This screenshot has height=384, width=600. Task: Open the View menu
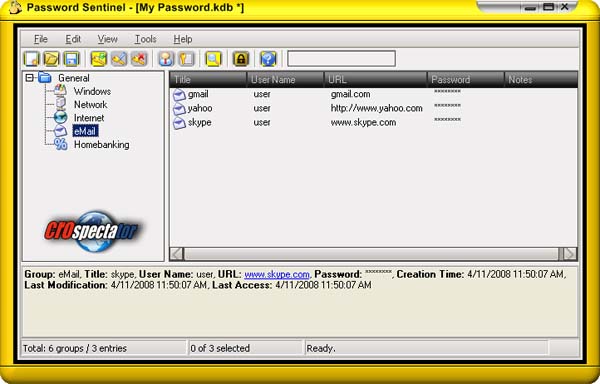pyautogui.click(x=108, y=39)
